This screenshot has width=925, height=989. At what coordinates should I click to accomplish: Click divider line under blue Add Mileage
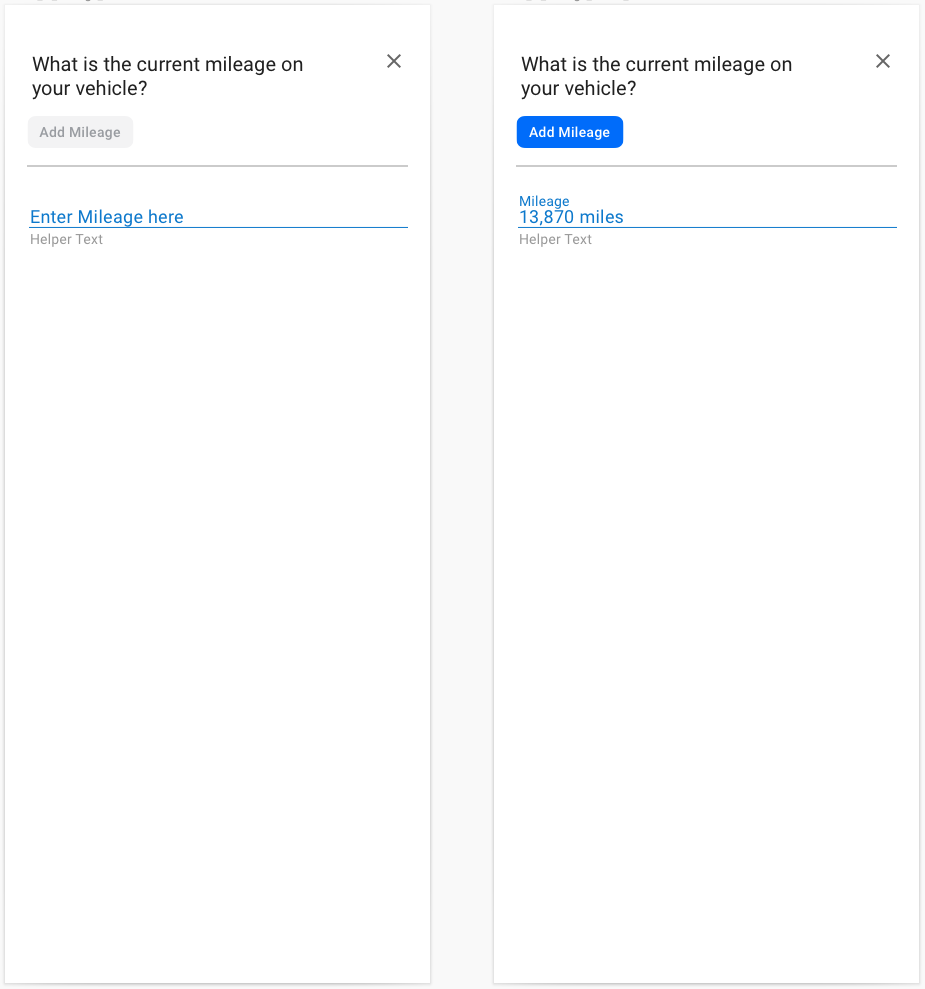point(706,166)
